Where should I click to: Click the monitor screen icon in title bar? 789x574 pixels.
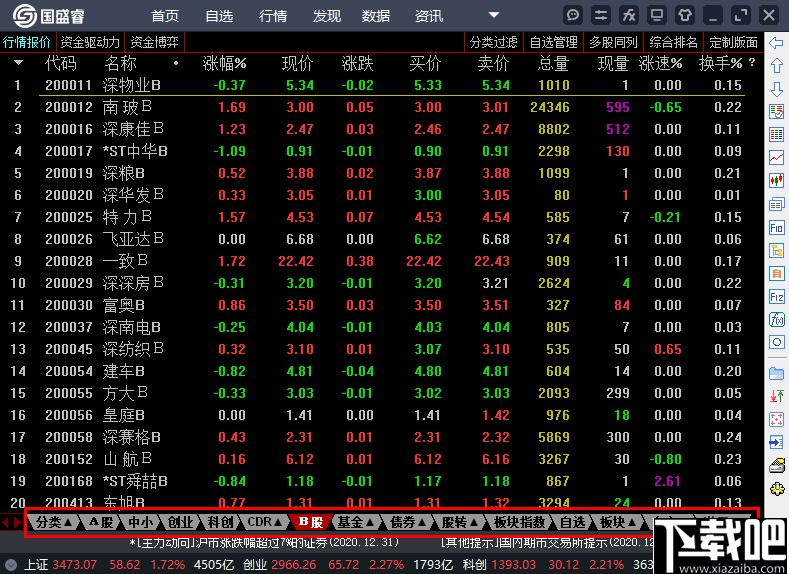657,15
